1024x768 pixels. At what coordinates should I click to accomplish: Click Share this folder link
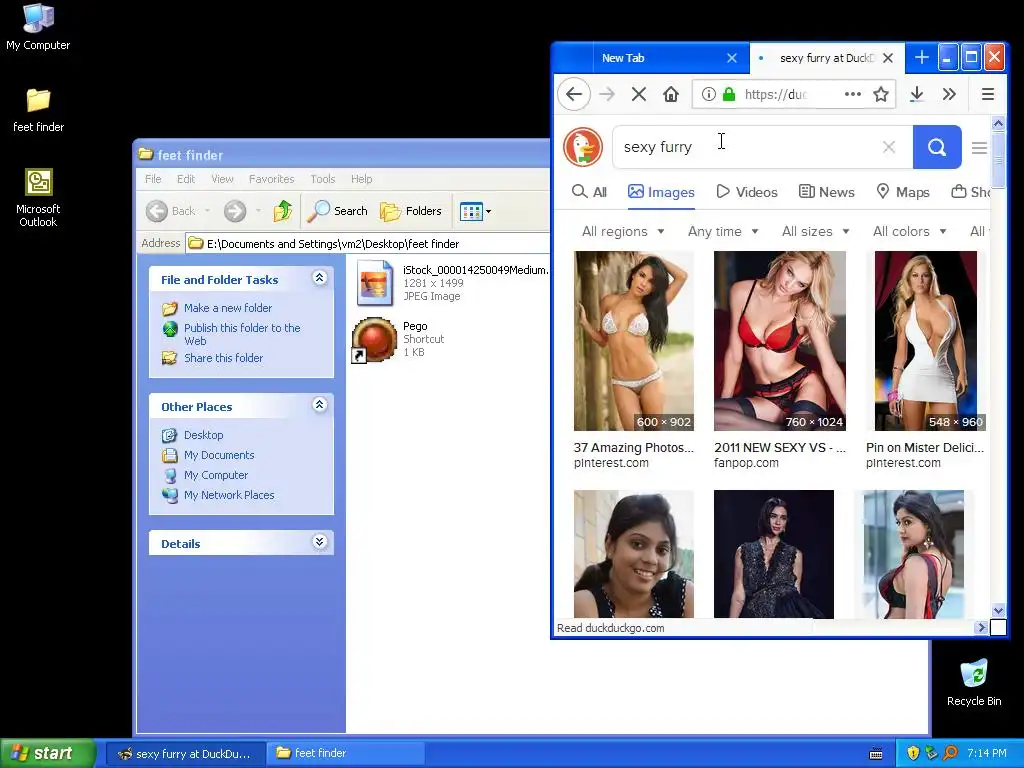[x=223, y=358]
